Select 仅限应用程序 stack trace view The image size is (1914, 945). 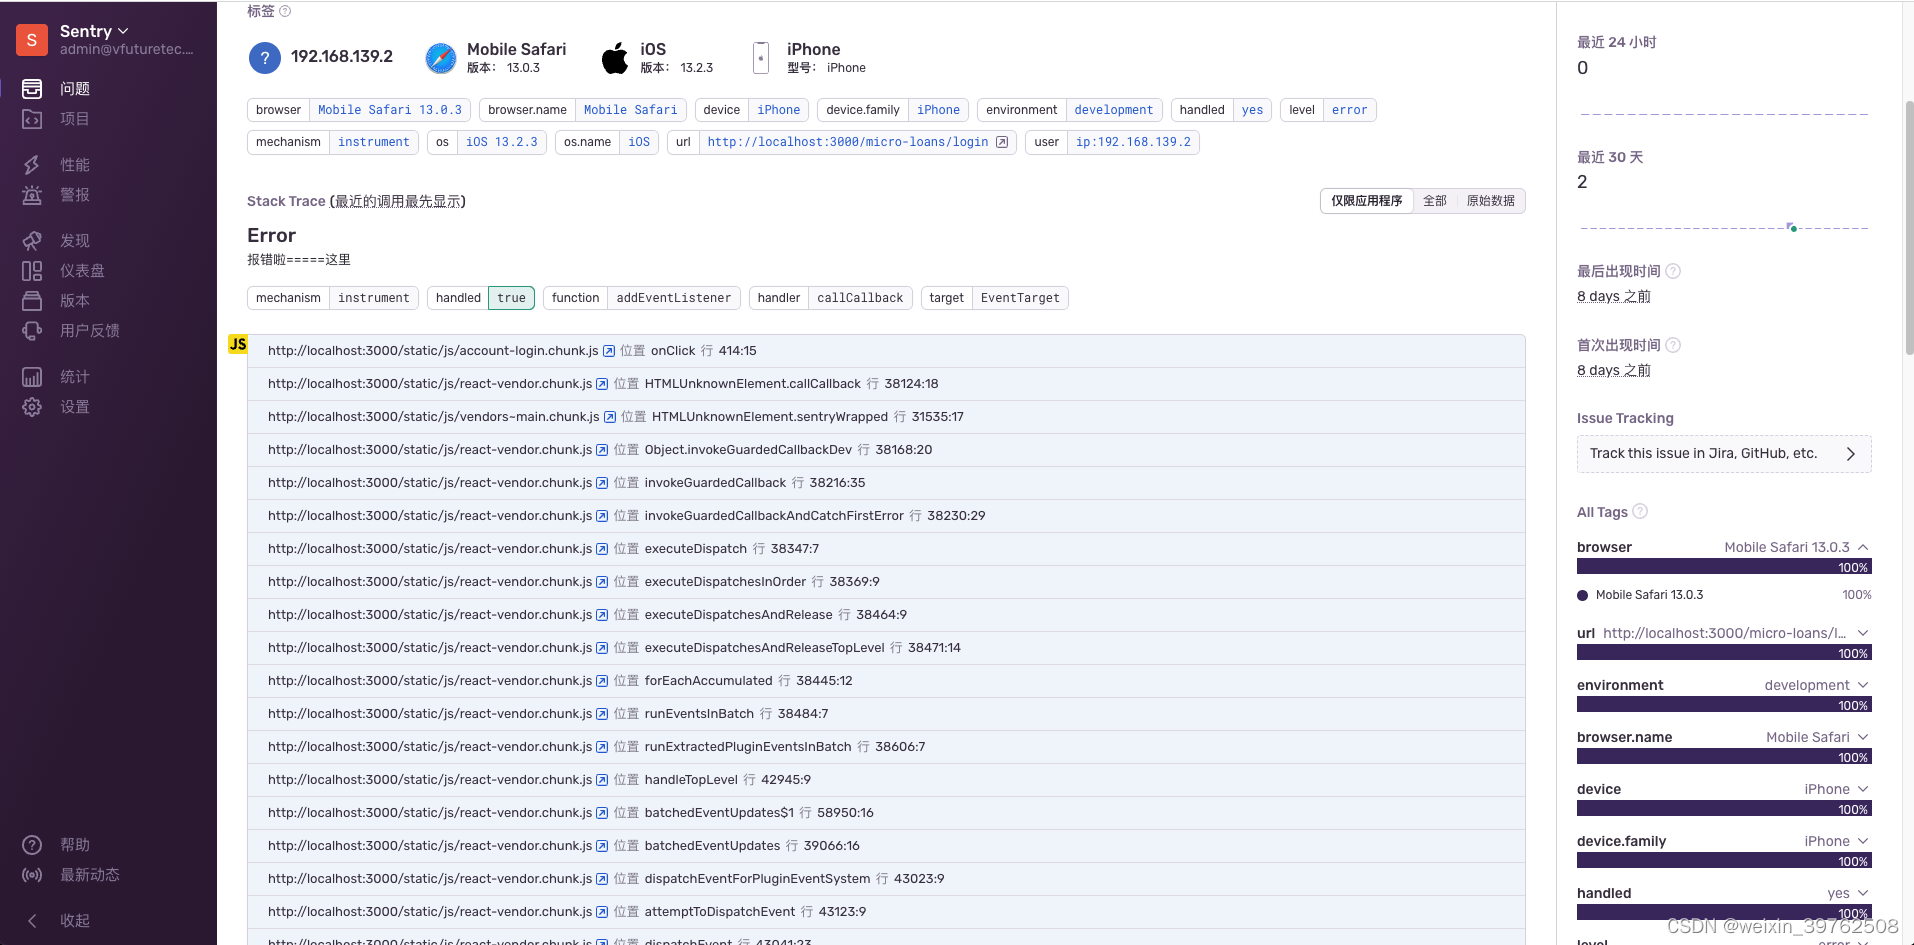pyautogui.click(x=1366, y=201)
